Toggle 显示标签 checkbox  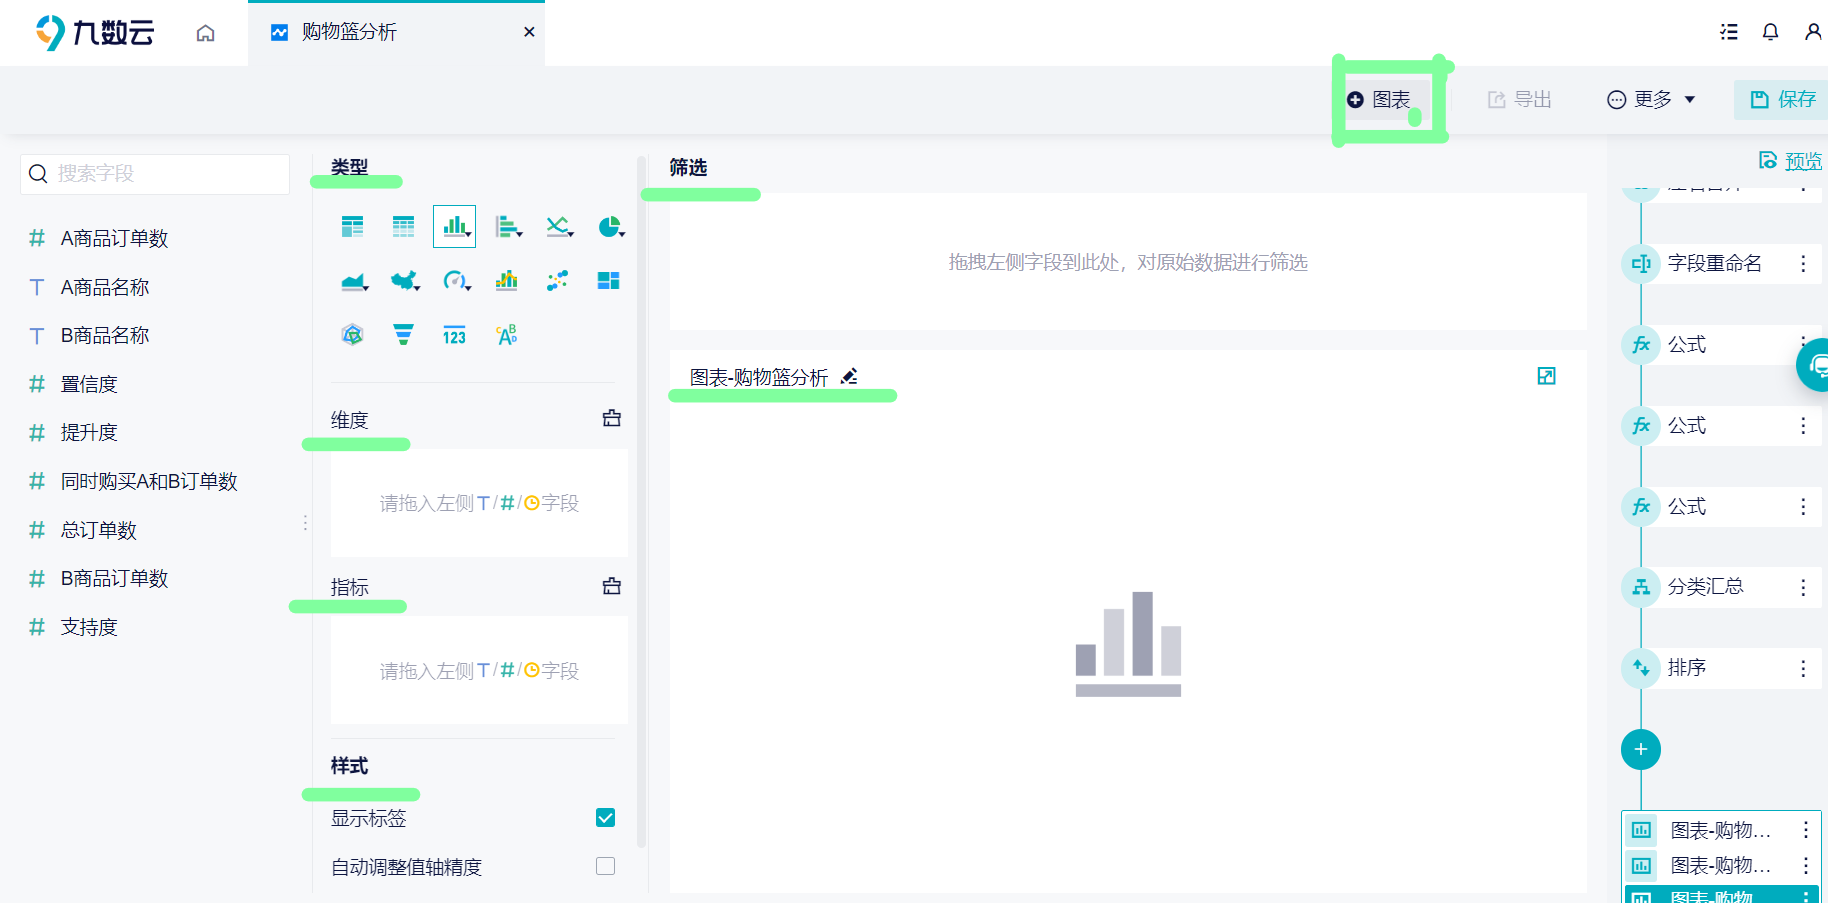click(x=605, y=818)
